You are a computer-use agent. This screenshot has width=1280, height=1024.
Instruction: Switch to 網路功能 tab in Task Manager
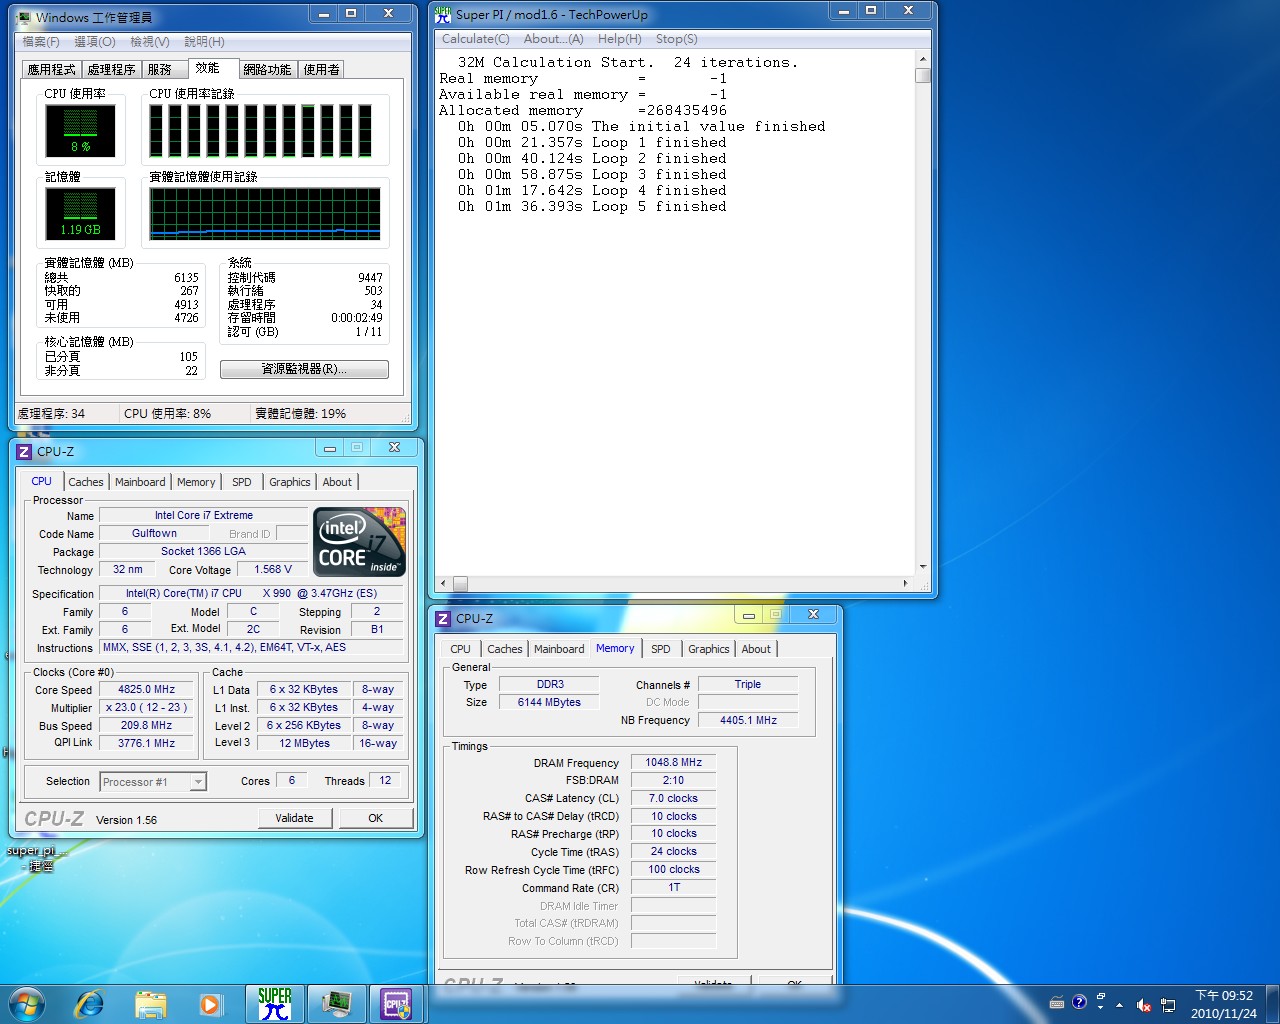pos(267,69)
